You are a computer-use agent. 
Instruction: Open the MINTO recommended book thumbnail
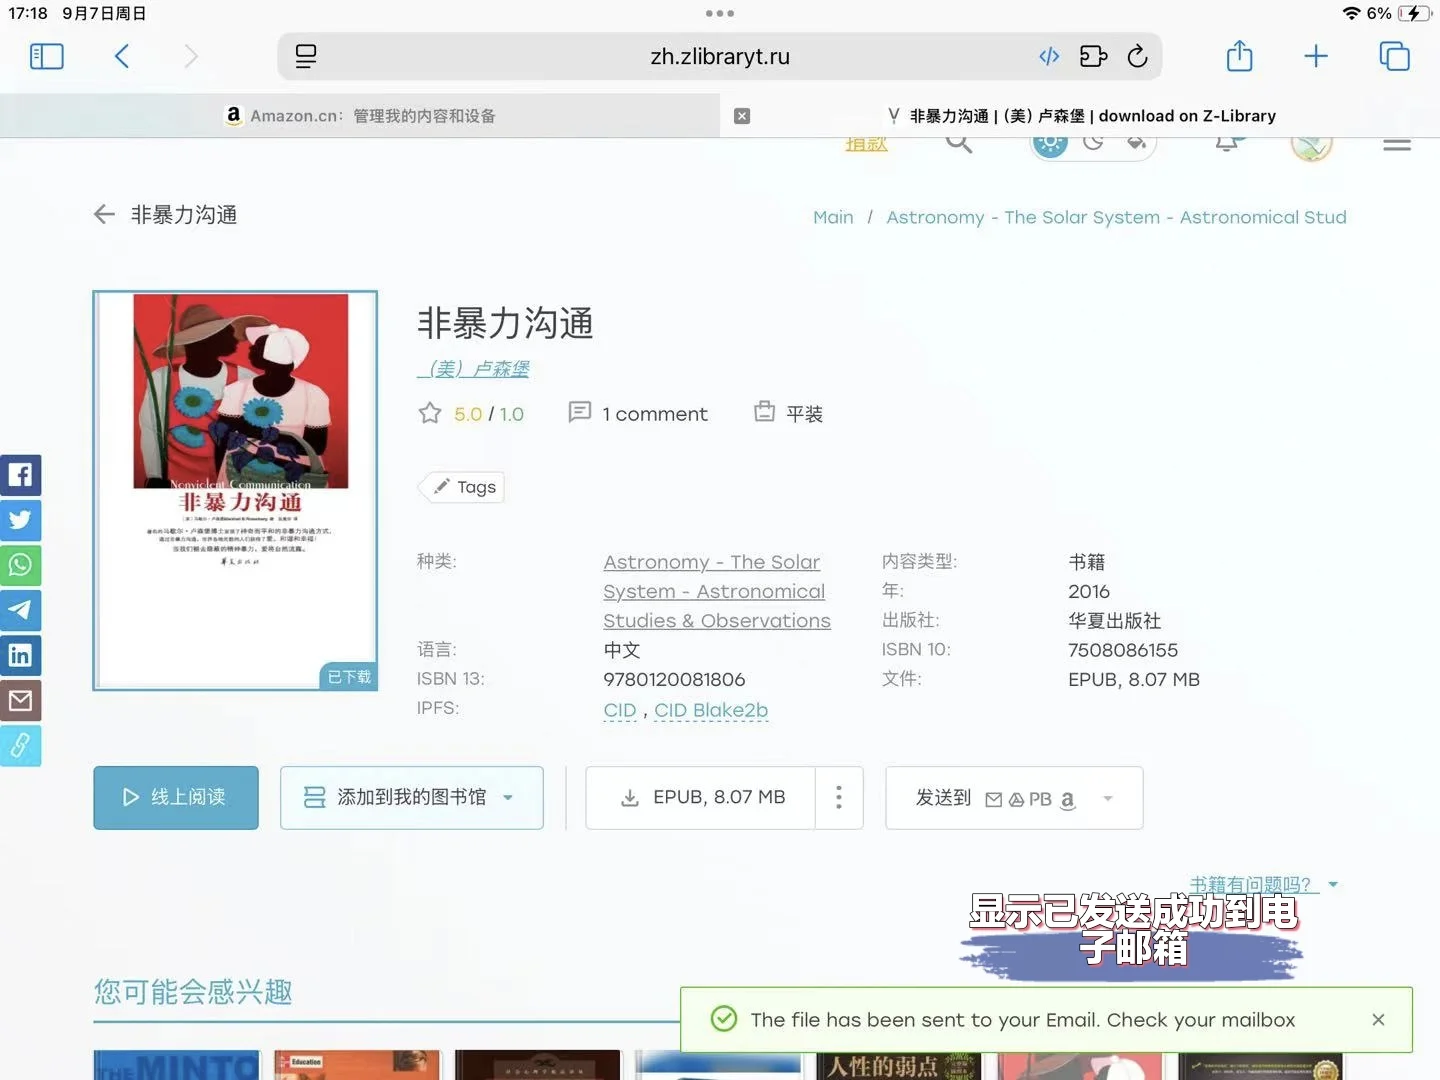coord(177,1065)
